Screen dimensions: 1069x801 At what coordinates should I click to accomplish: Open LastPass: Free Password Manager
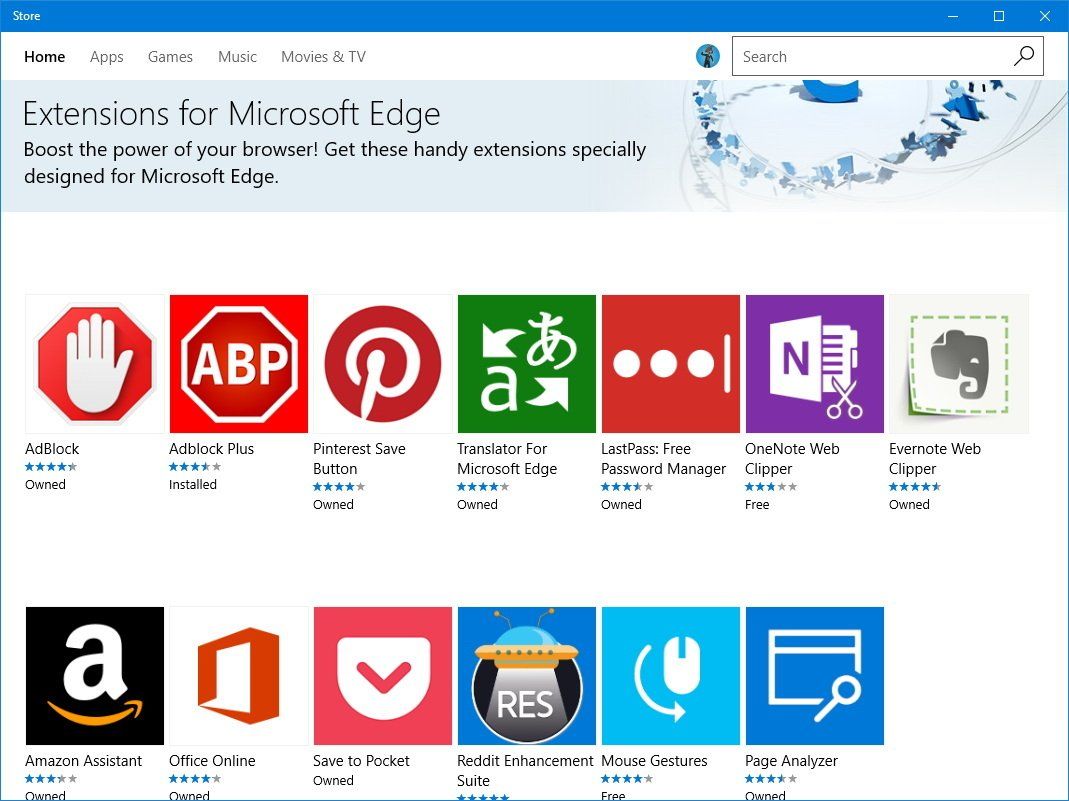click(670, 363)
